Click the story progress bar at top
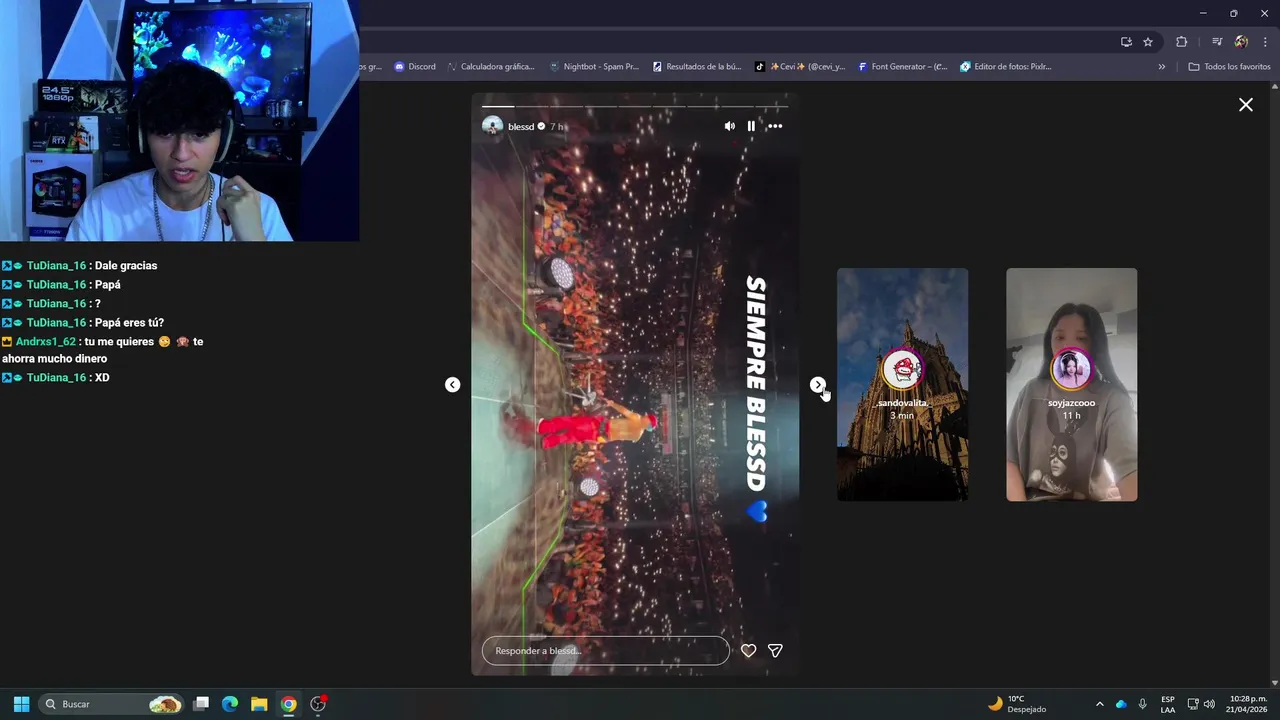The width and height of the screenshot is (1280, 720). (635, 106)
